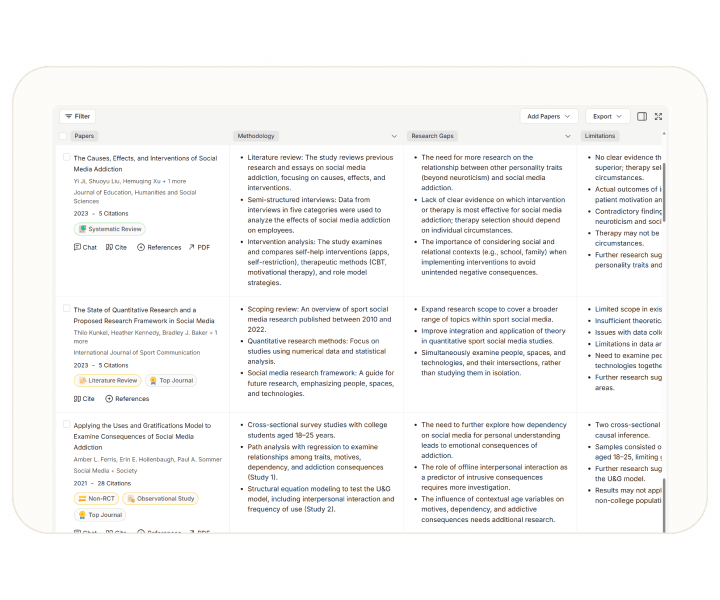Expand the Research Gaps column chevron
The height and width of the screenshot is (600, 720).
(x=568, y=136)
